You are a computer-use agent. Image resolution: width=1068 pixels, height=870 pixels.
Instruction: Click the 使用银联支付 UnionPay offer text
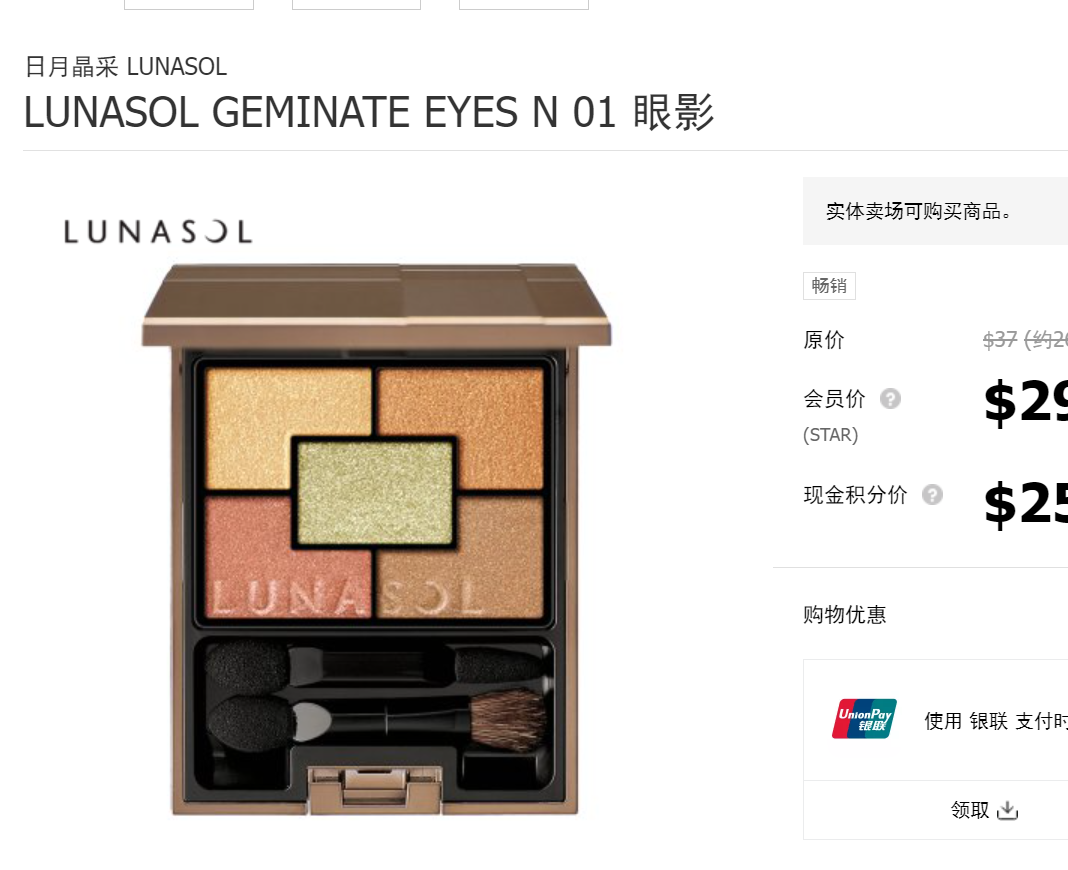click(x=996, y=721)
